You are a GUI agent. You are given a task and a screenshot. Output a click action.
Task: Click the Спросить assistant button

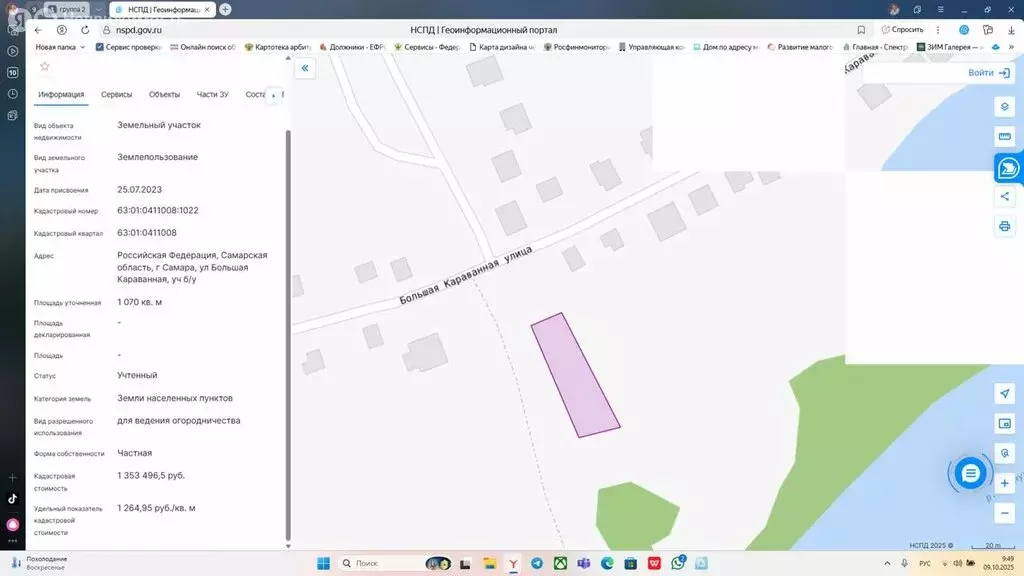pos(902,30)
